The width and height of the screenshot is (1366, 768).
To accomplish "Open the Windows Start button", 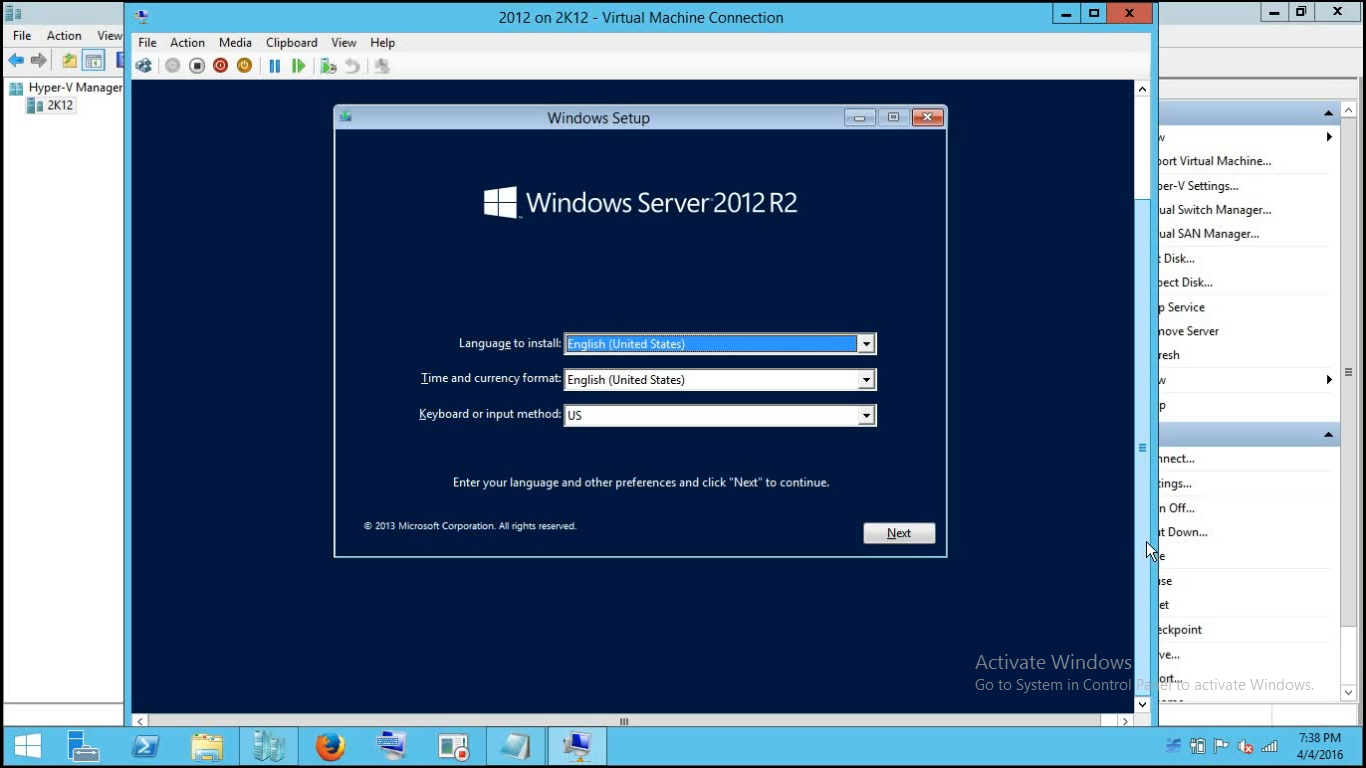I will click(x=28, y=746).
